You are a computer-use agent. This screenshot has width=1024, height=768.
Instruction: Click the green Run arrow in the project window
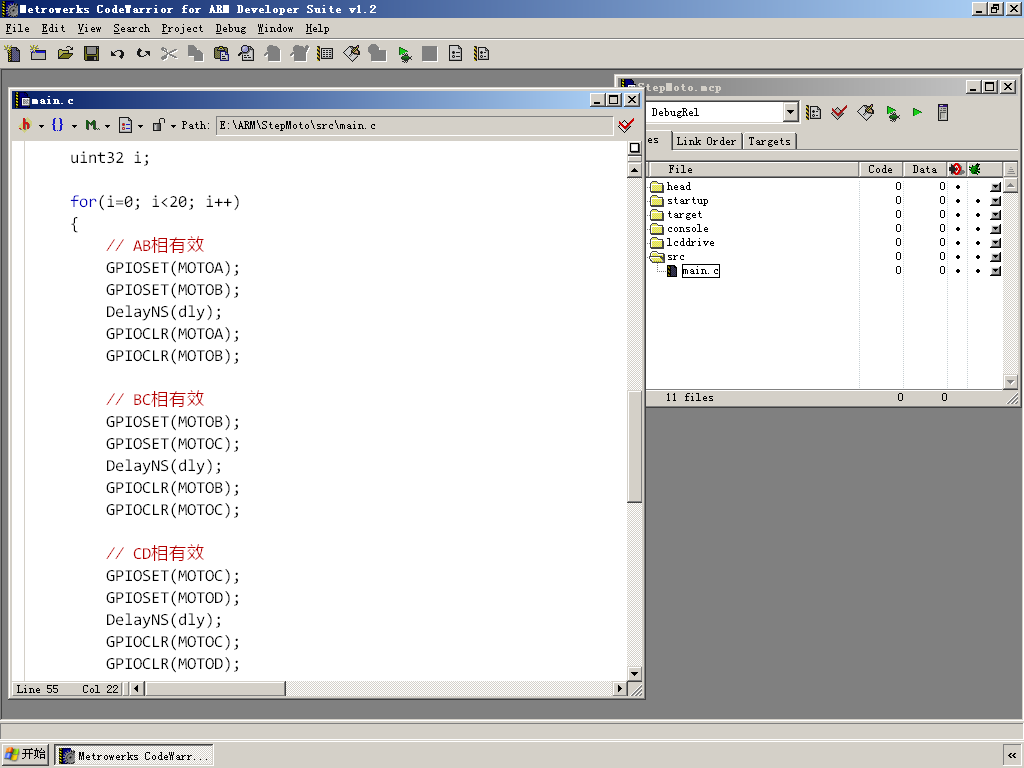coord(917,112)
